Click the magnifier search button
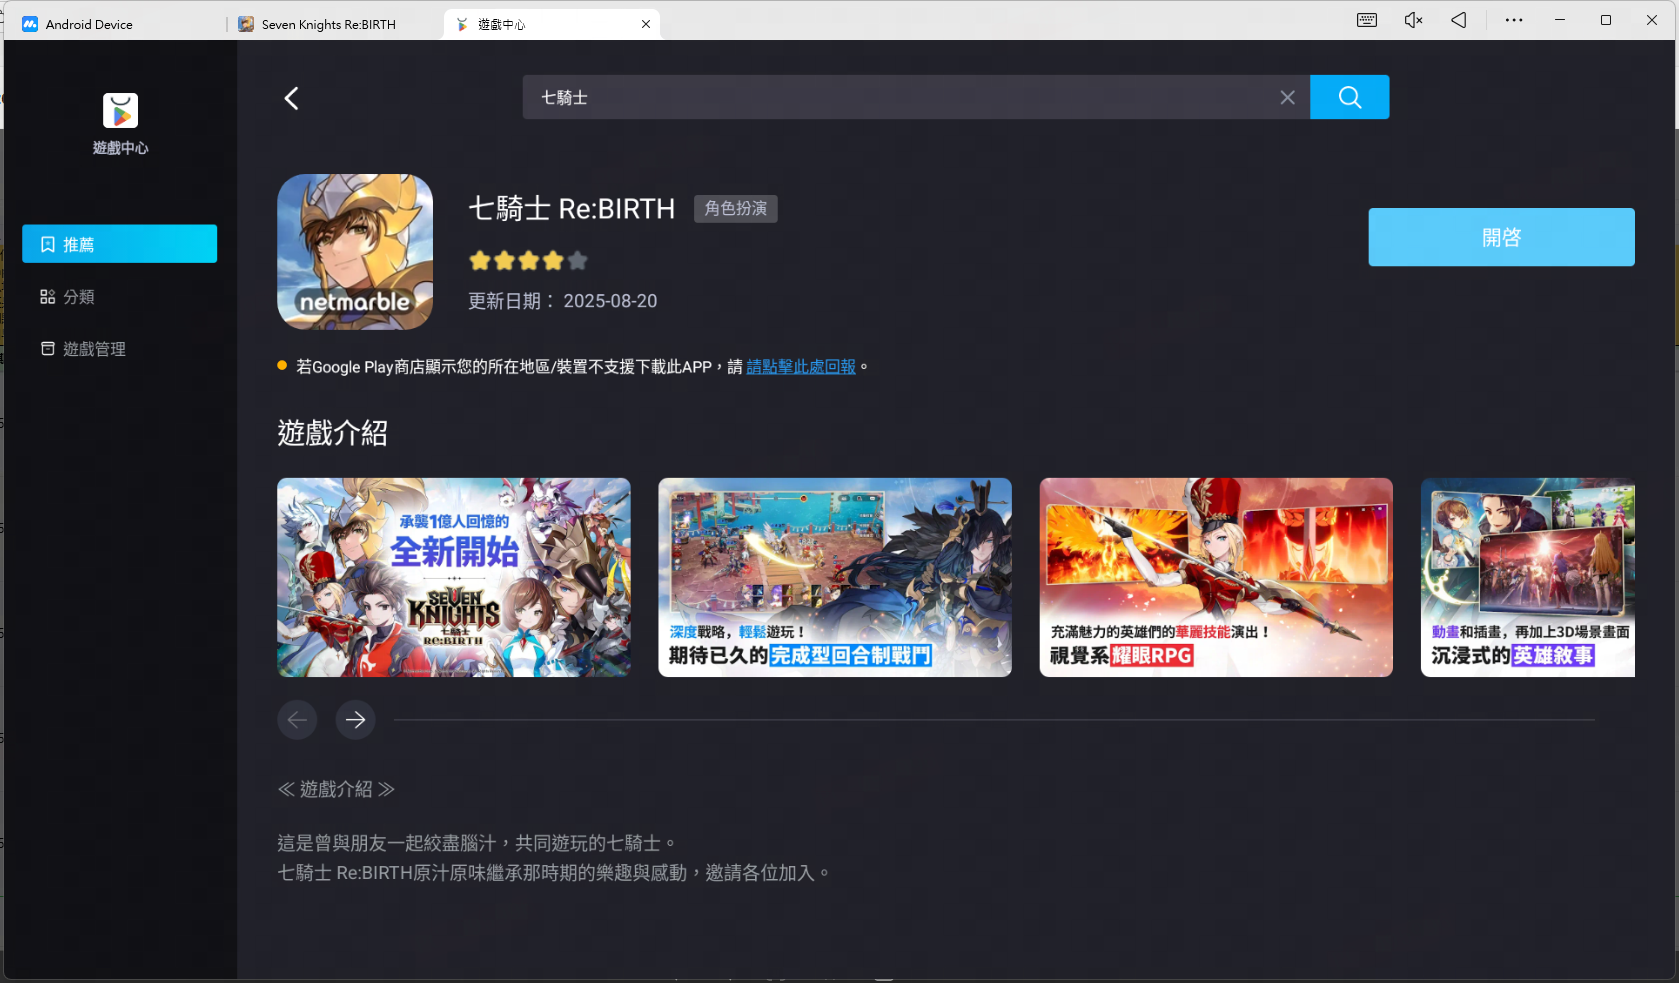This screenshot has width=1679, height=983. coord(1349,97)
